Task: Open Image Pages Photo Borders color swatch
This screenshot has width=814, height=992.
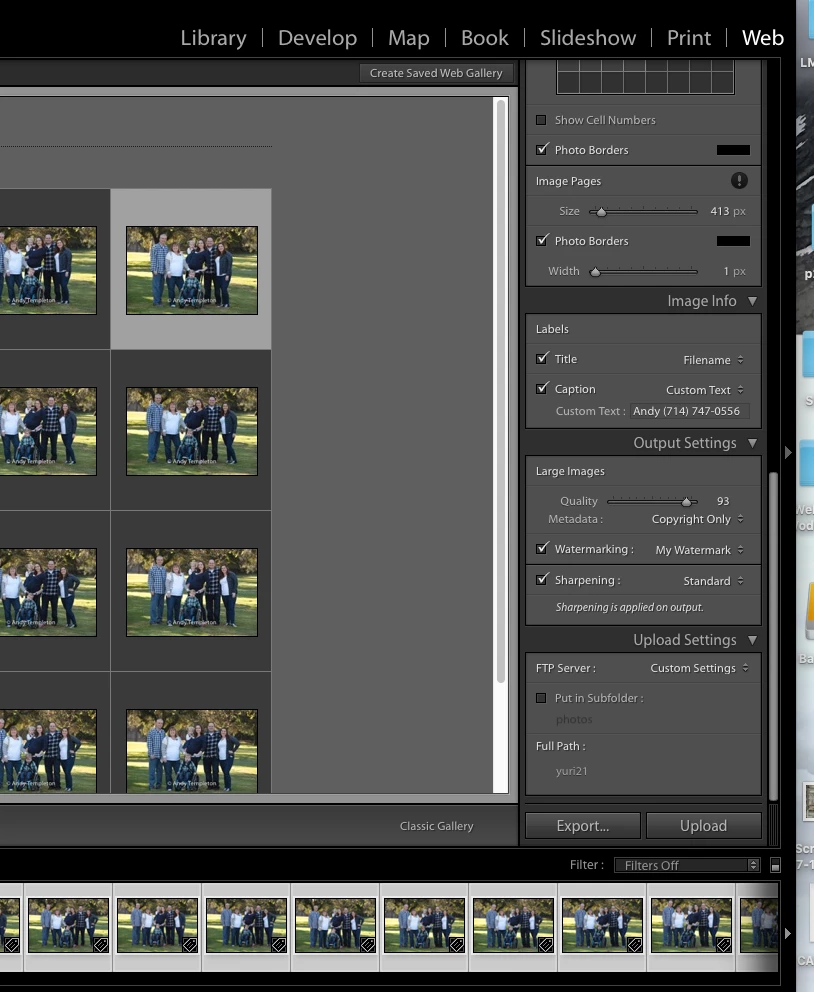Action: click(733, 241)
